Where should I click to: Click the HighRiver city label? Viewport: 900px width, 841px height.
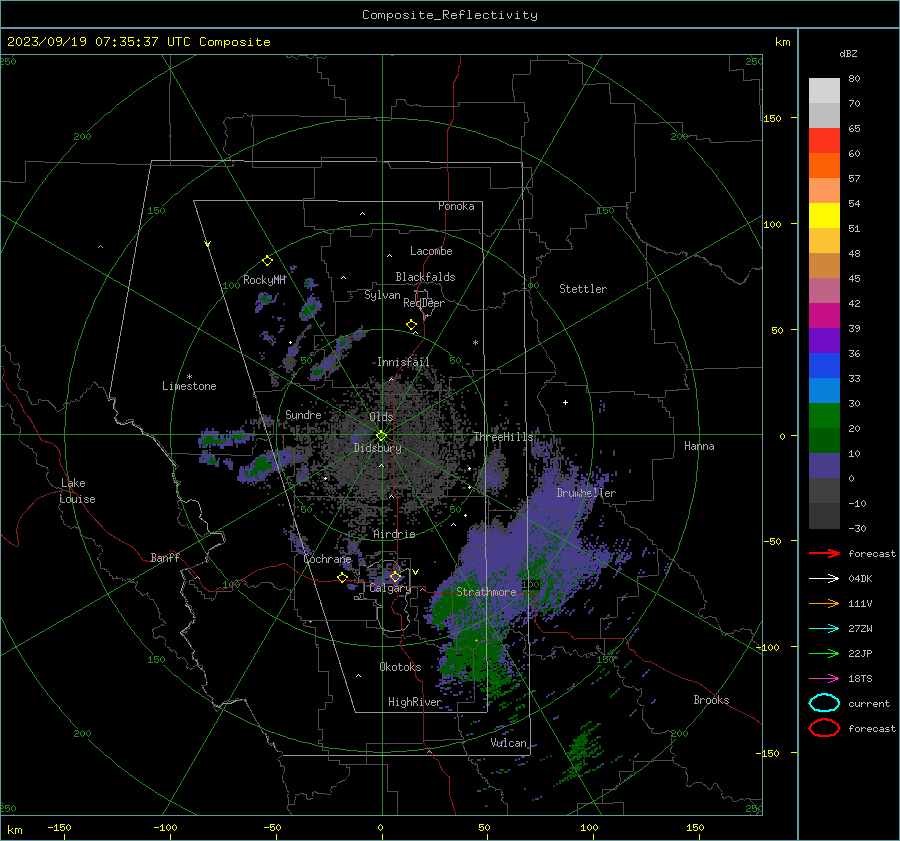415,702
